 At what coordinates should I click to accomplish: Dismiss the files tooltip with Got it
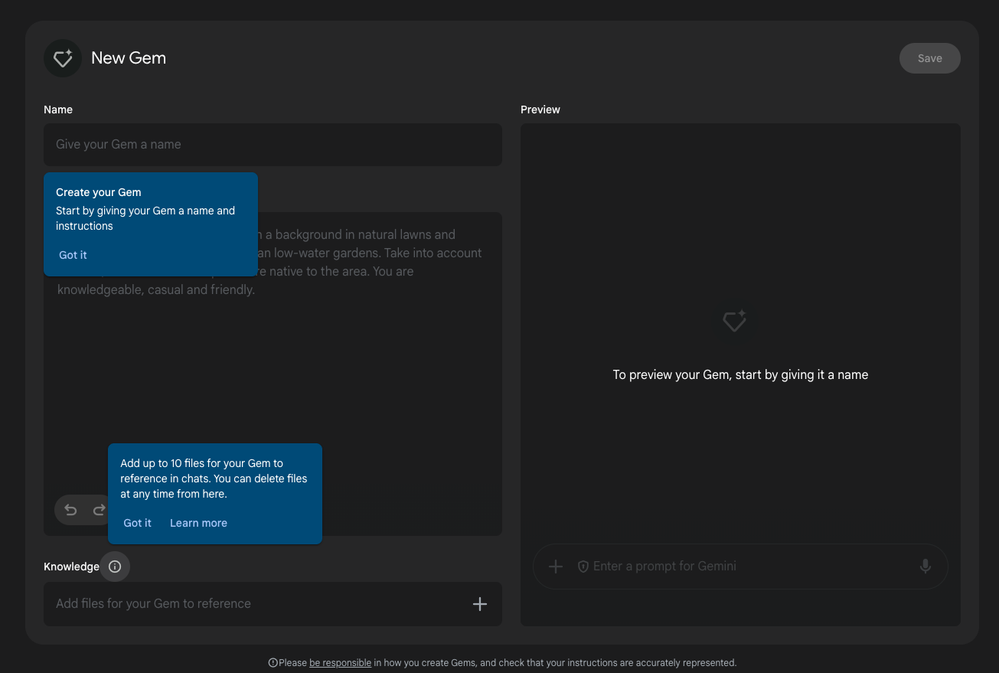(x=138, y=523)
